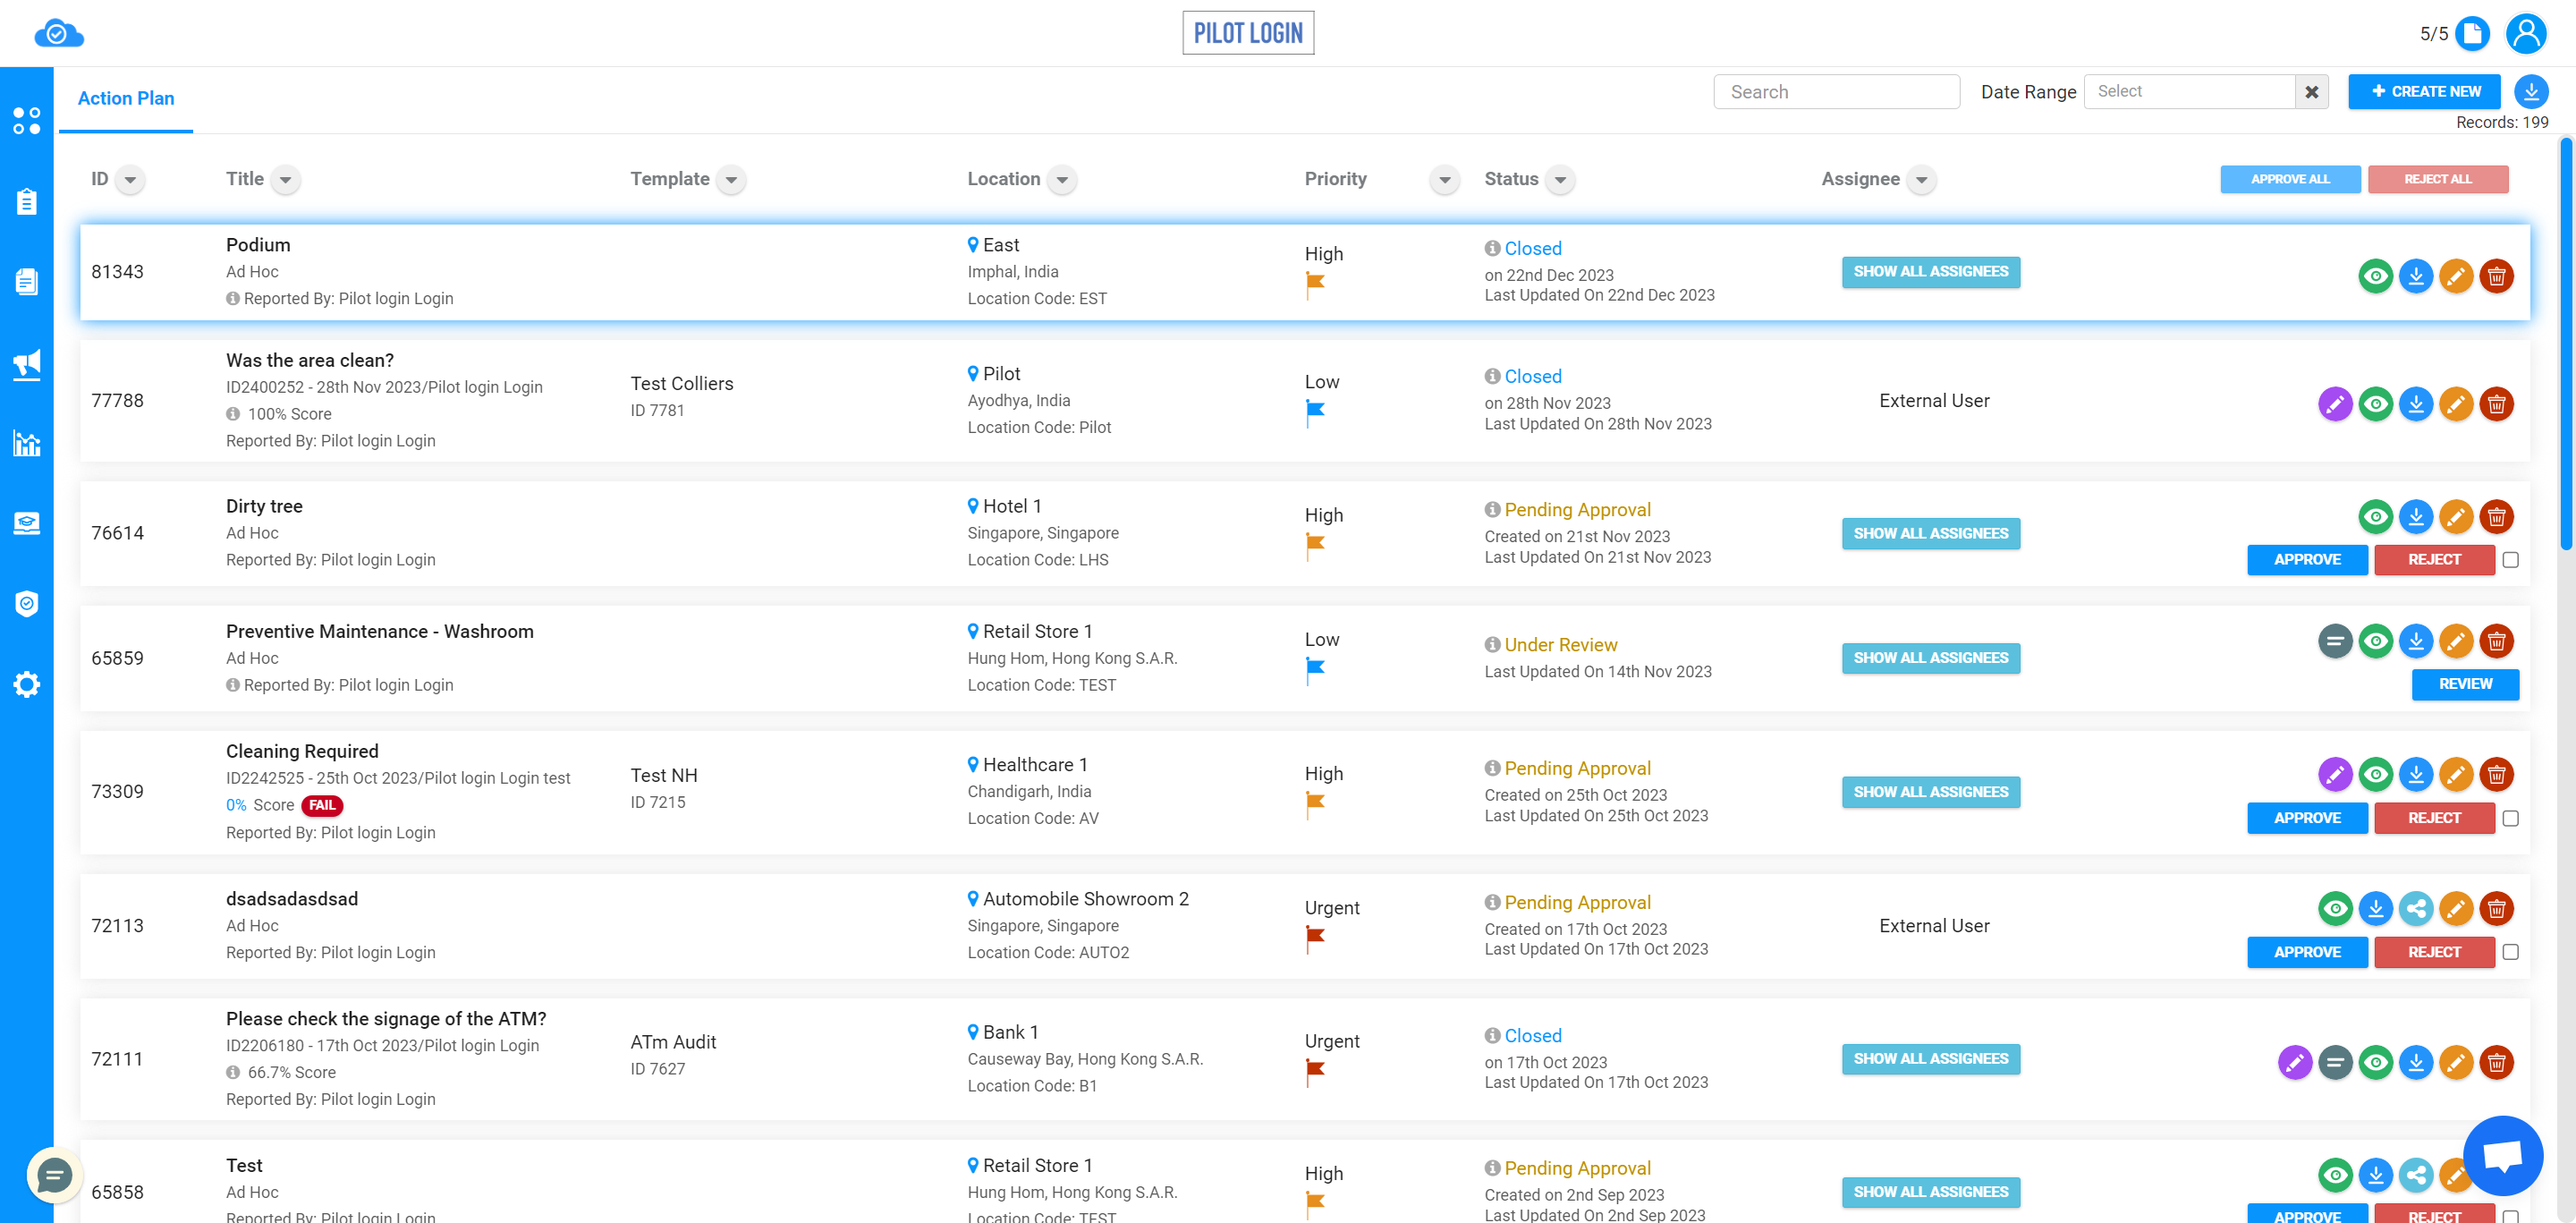Click the APPROVE ALL button

pos(2290,179)
